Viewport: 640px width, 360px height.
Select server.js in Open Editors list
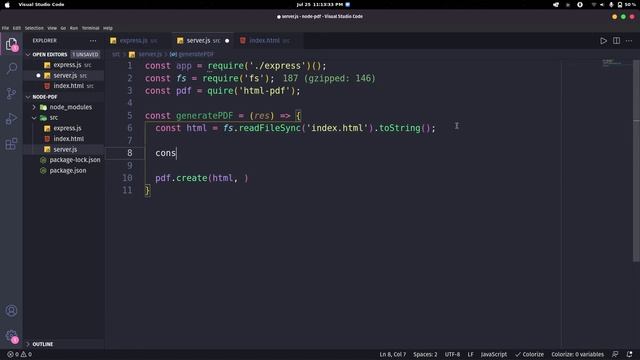[65, 76]
